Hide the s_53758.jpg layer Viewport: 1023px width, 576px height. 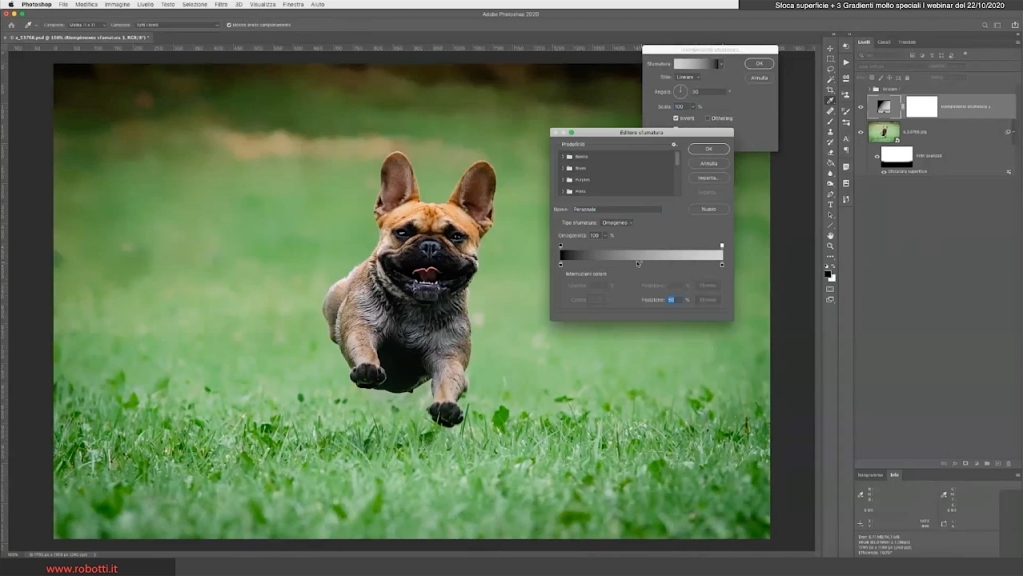(x=861, y=131)
